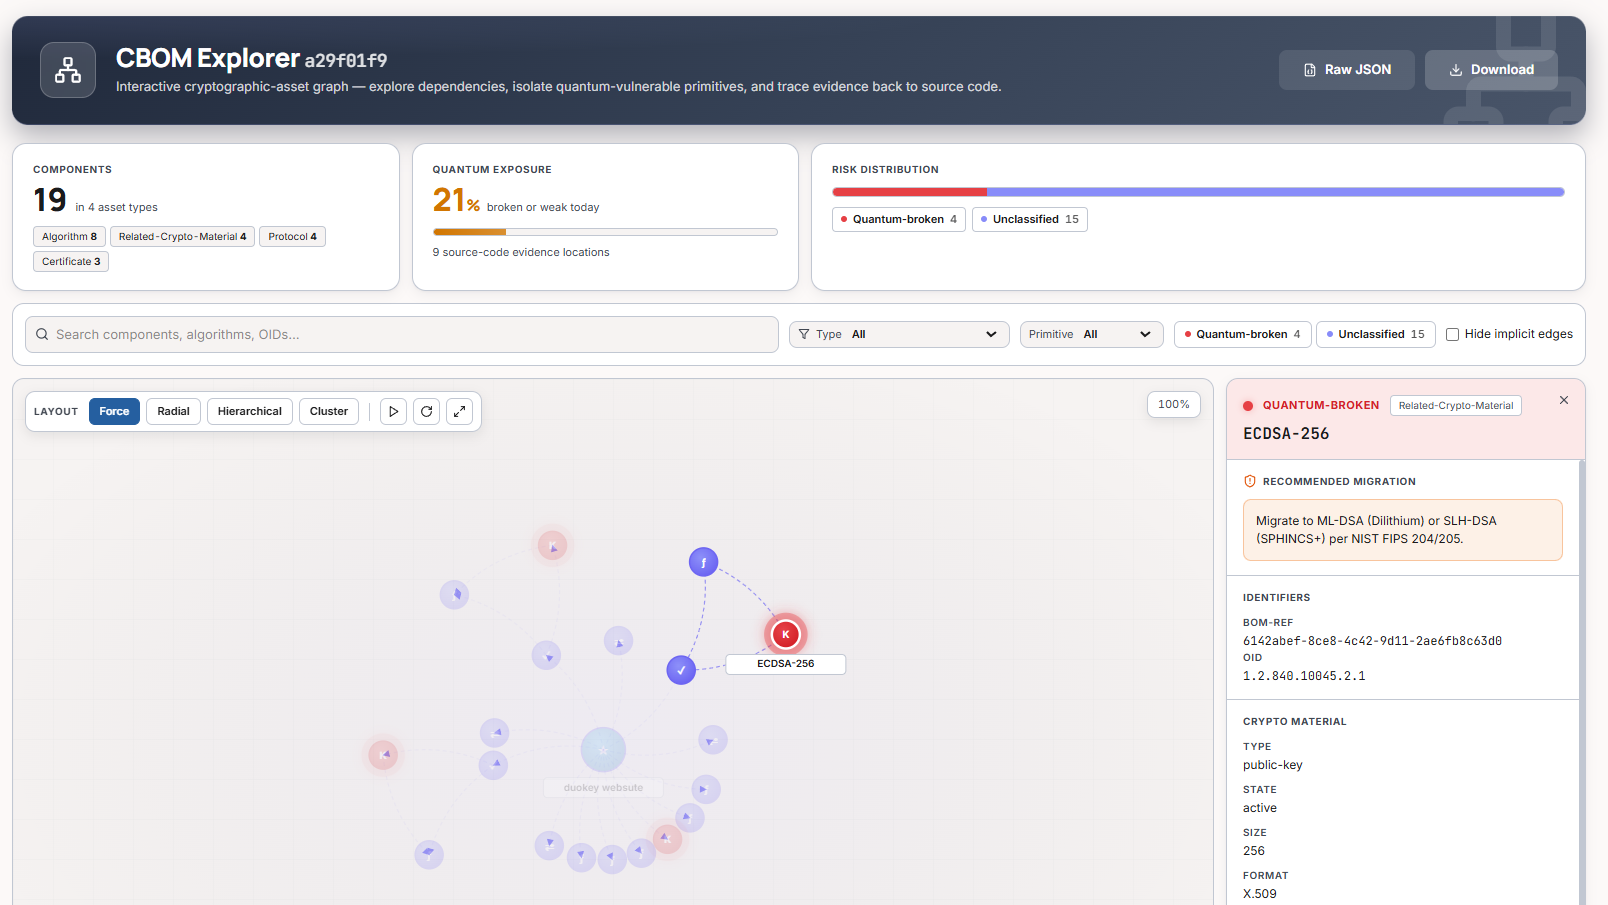Switch layout to Cluster

point(329,411)
